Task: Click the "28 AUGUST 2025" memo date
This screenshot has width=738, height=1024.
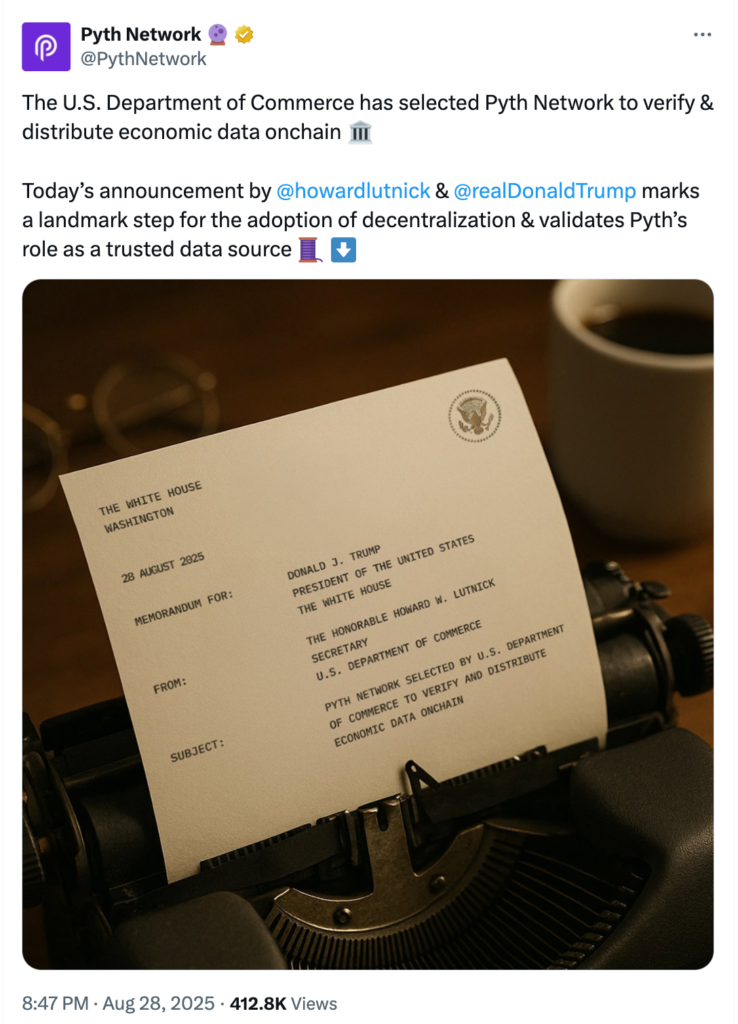Action: 163,567
